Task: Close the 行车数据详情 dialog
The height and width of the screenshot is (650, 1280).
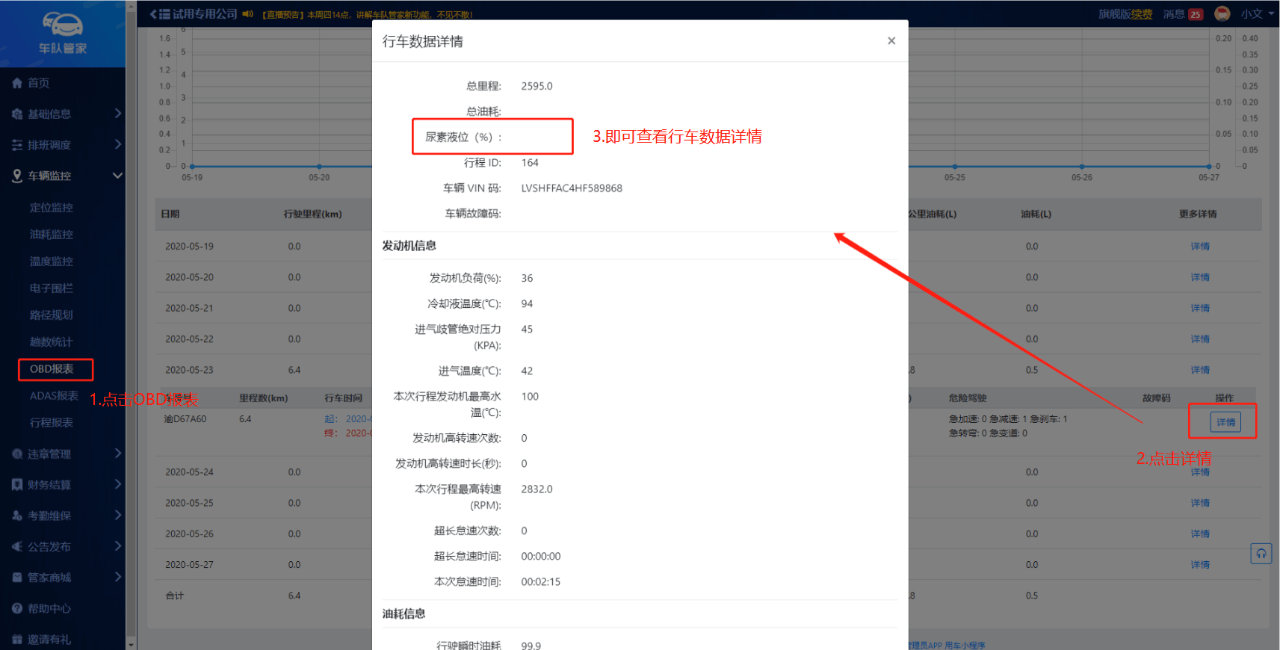Action: coord(891,41)
